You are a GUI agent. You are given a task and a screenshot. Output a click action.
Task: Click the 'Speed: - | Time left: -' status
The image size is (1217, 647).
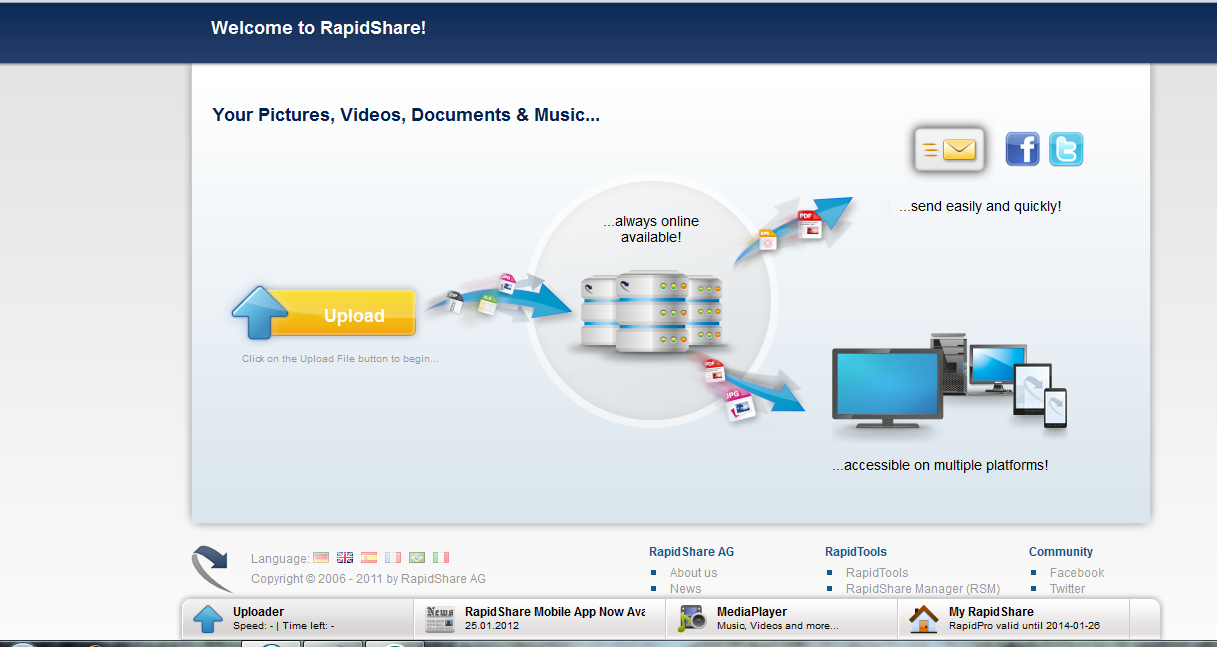click(284, 627)
